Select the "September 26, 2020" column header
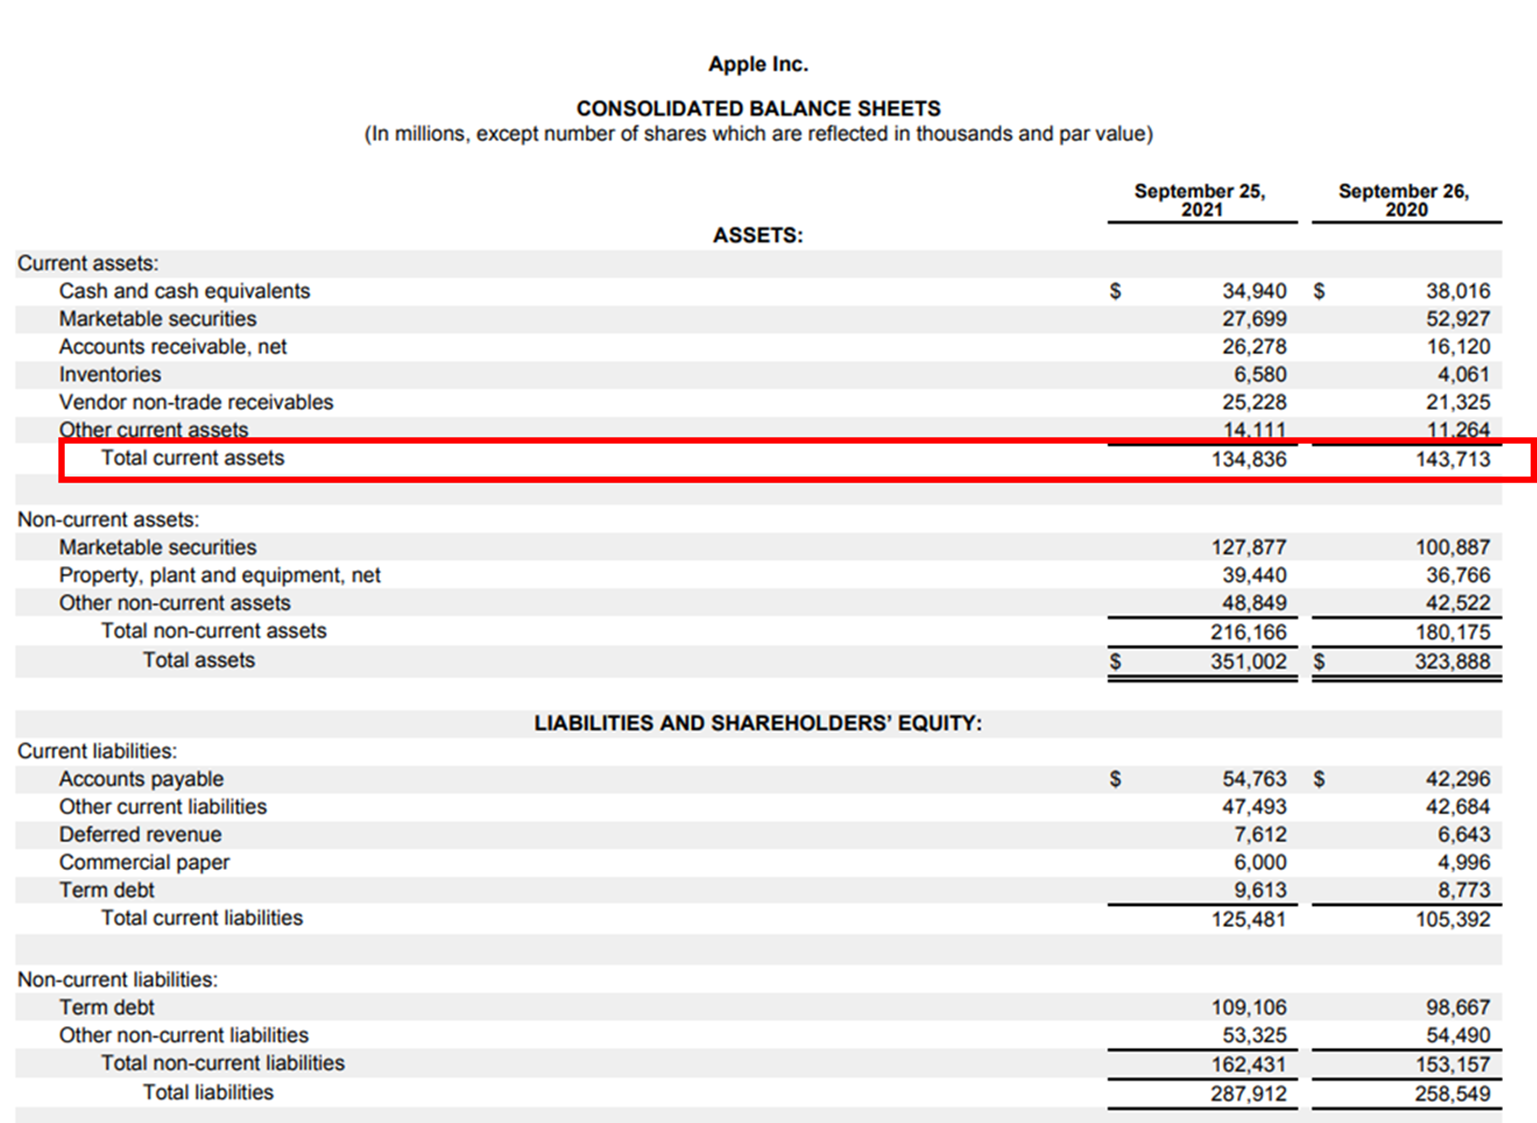 click(x=1405, y=200)
